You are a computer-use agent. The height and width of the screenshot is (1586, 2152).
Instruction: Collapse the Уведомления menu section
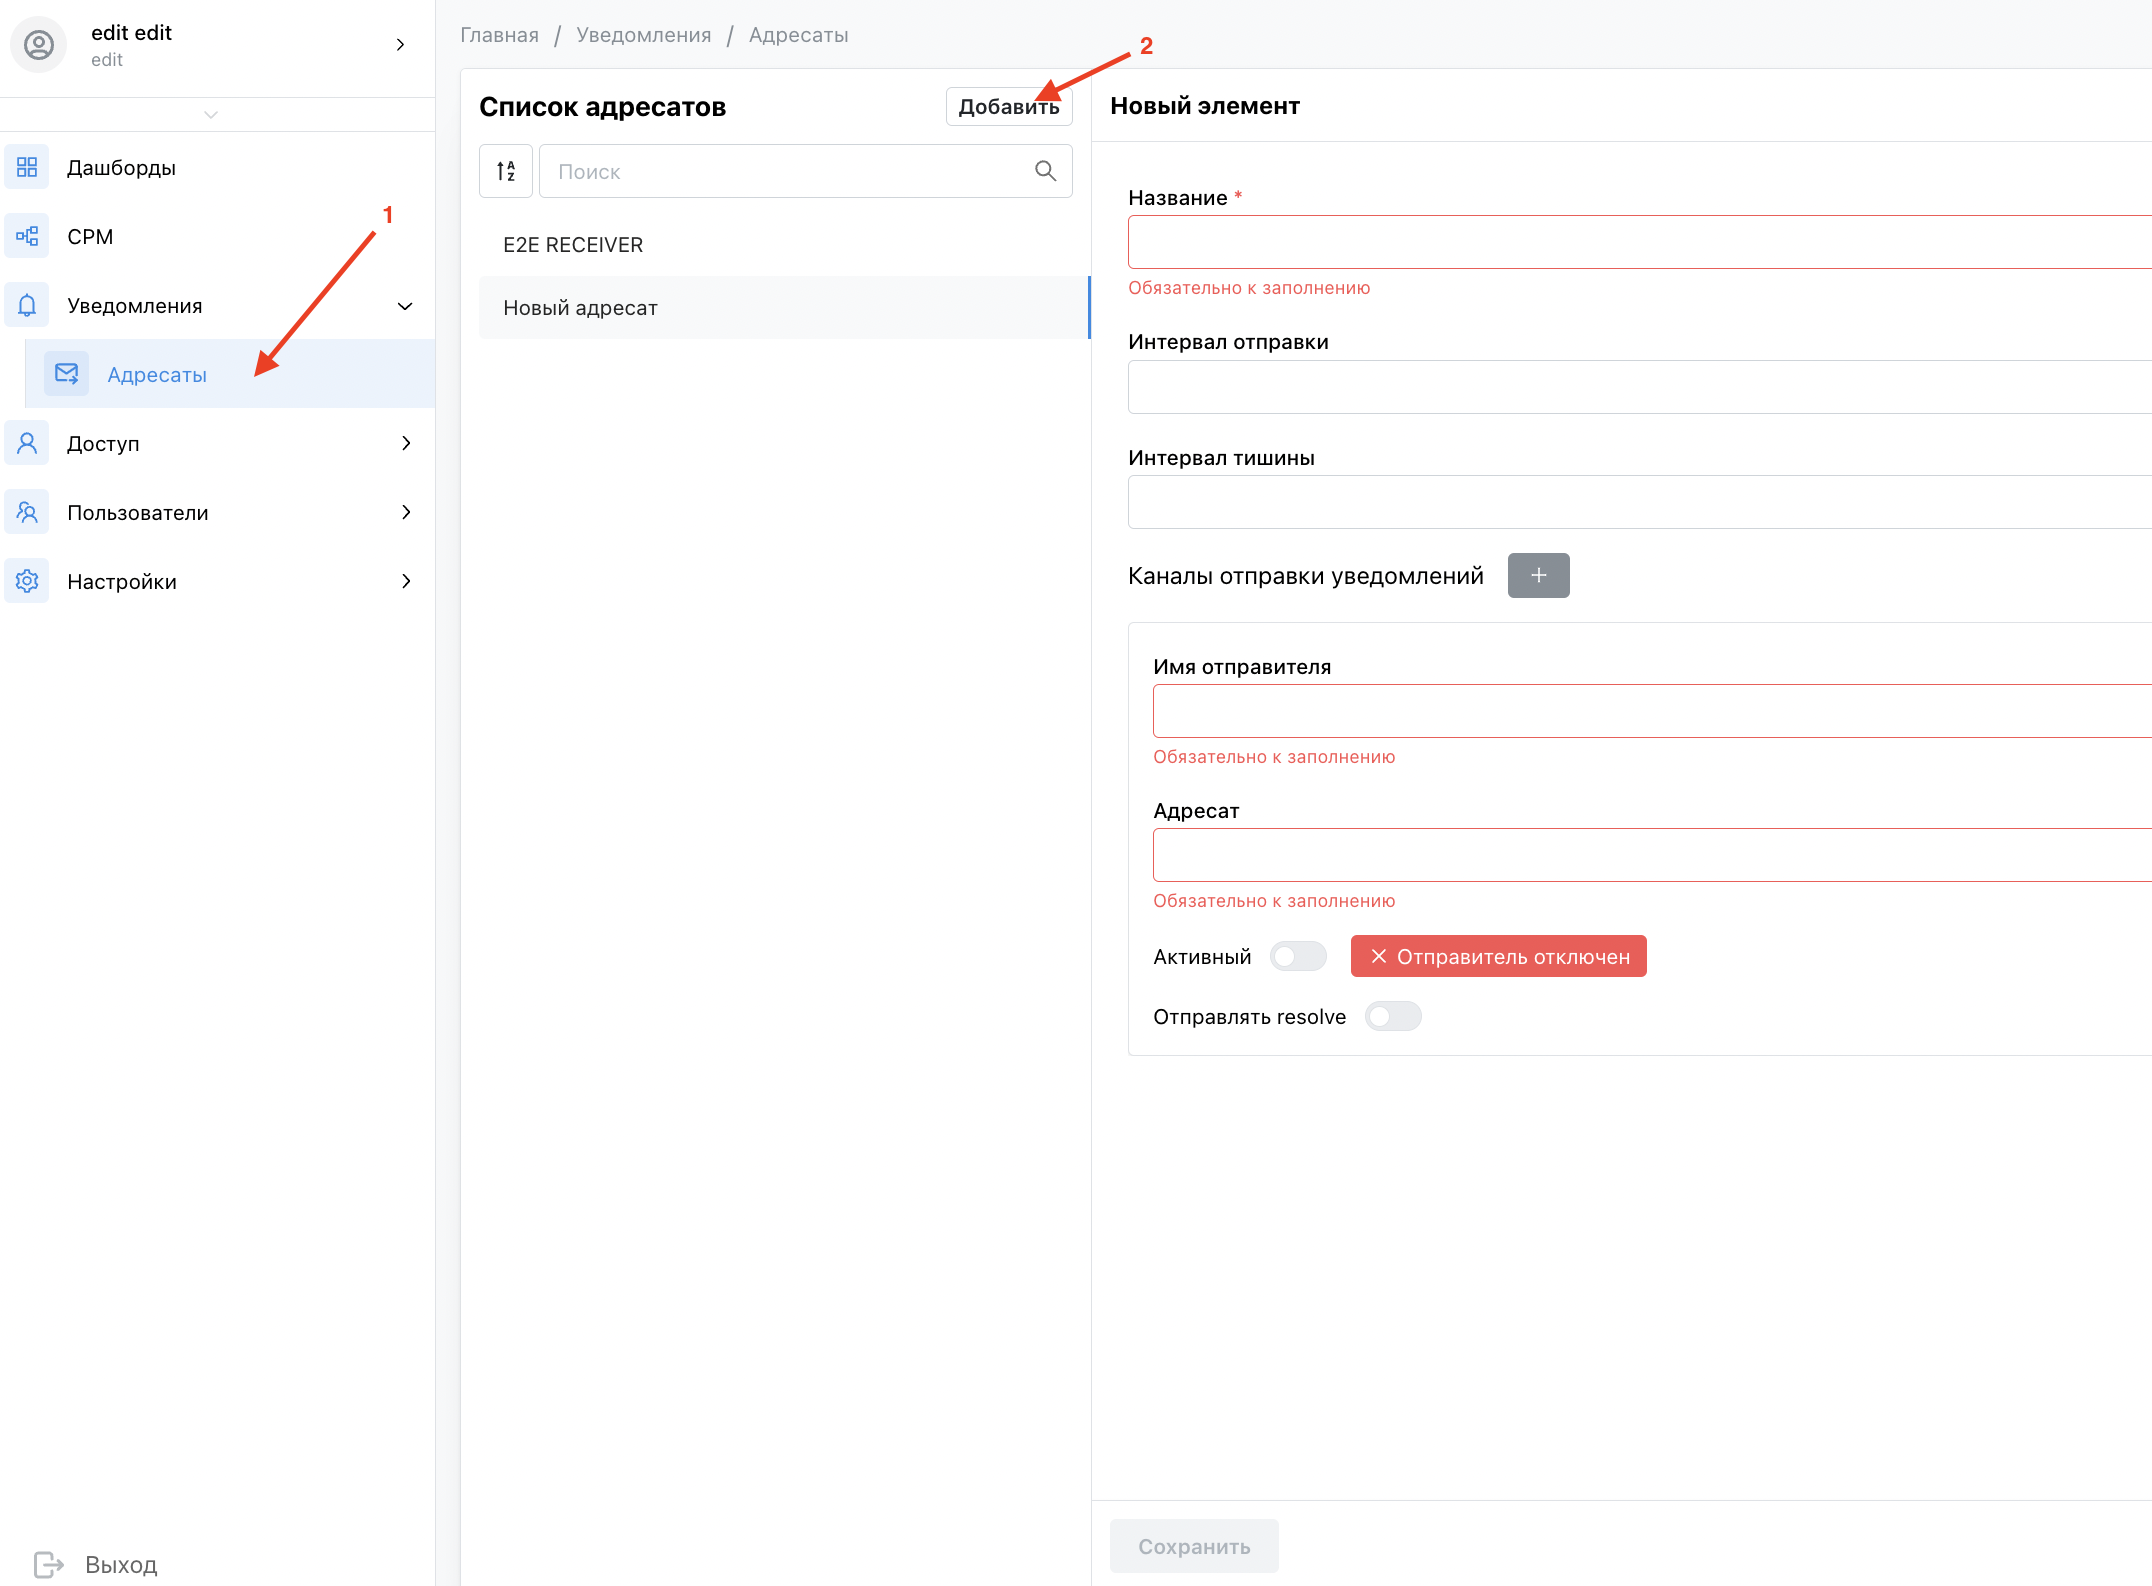point(405,306)
